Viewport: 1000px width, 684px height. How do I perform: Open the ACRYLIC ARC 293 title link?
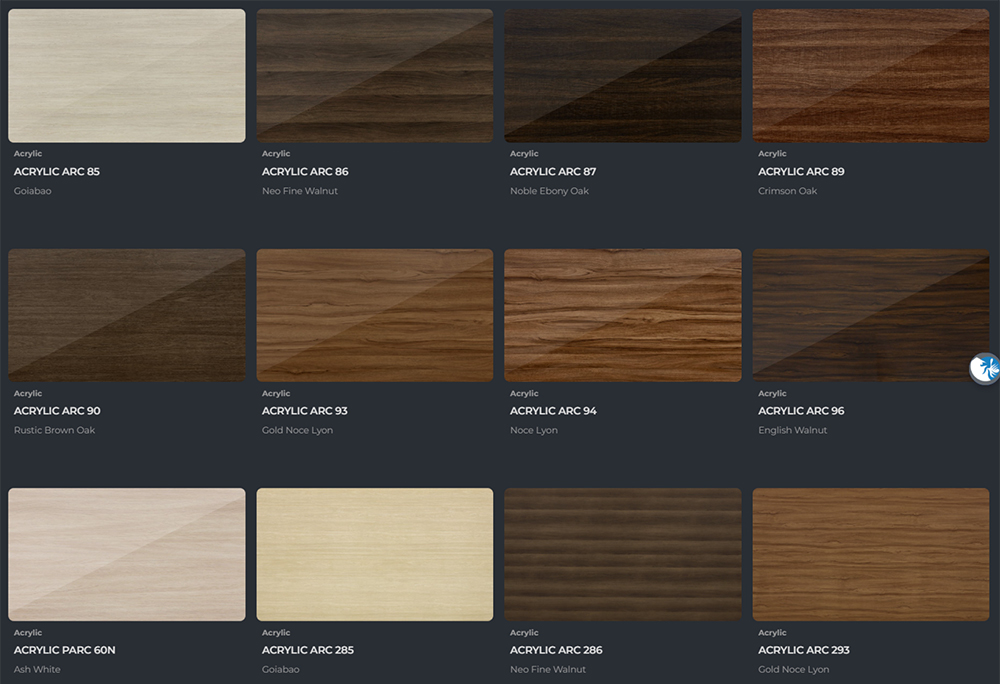tap(804, 650)
